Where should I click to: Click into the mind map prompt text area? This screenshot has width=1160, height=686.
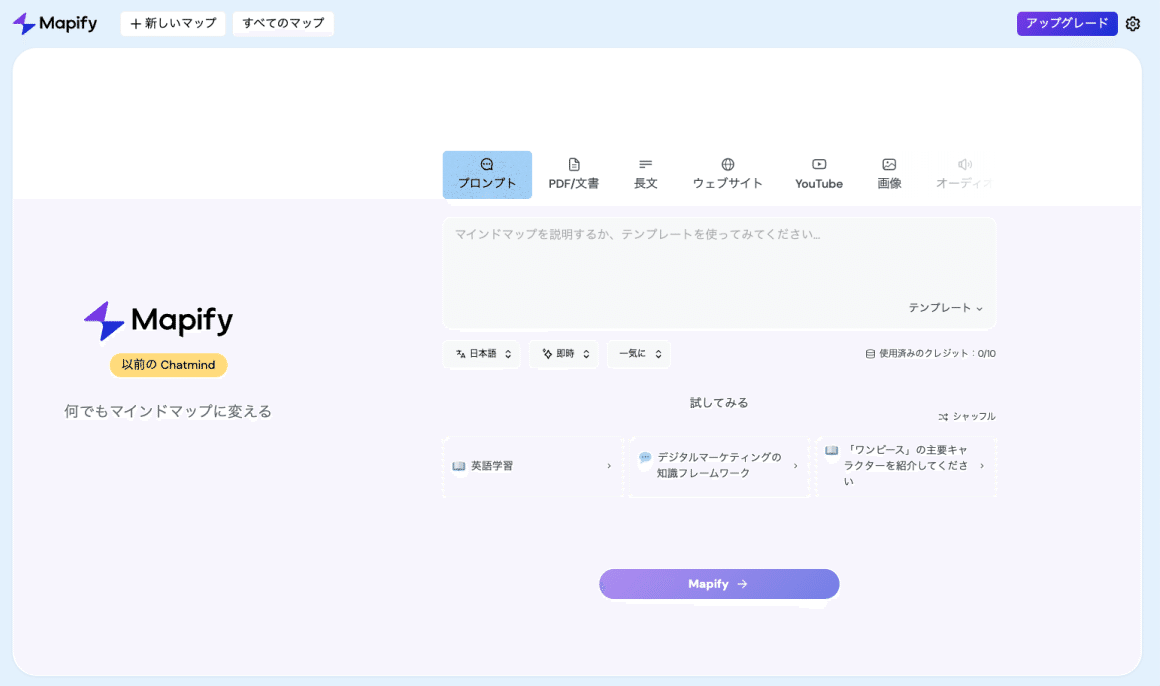719,272
